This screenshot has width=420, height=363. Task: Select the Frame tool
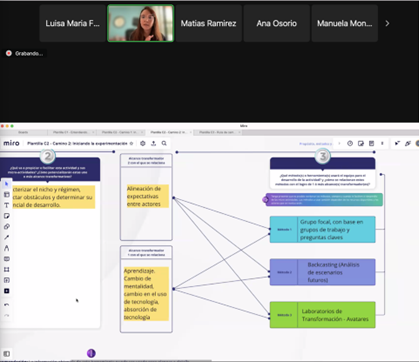6,269
